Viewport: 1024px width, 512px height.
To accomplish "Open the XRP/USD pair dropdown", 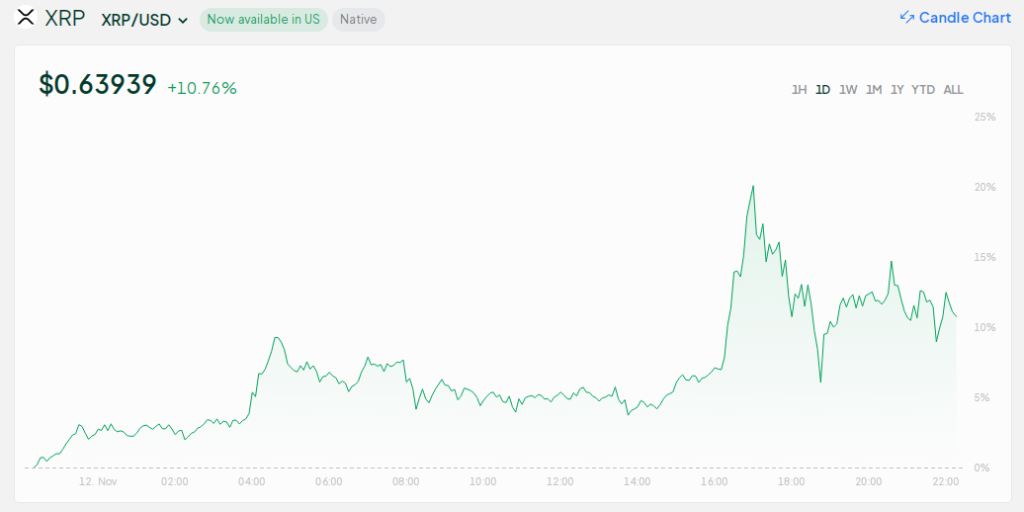I will click(145, 20).
